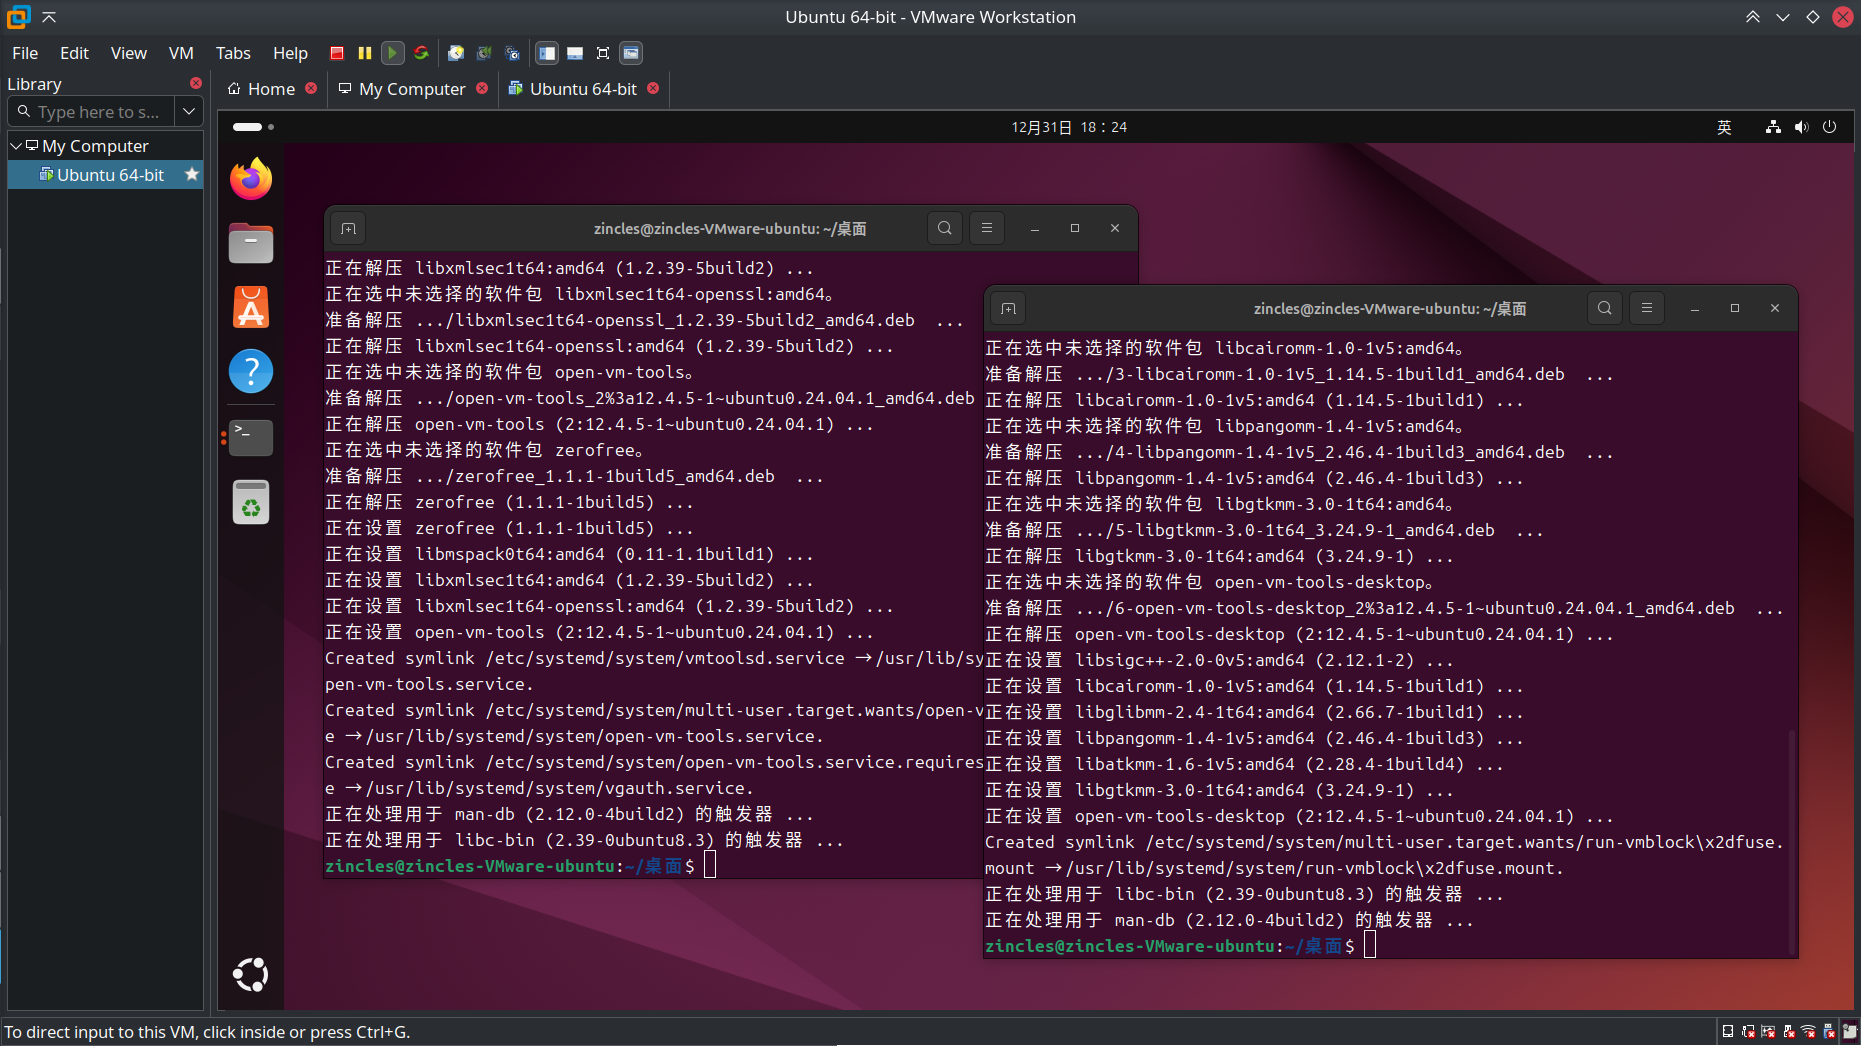The width and height of the screenshot is (1861, 1046).
Task: Open the Edit menu
Action: click(x=74, y=53)
